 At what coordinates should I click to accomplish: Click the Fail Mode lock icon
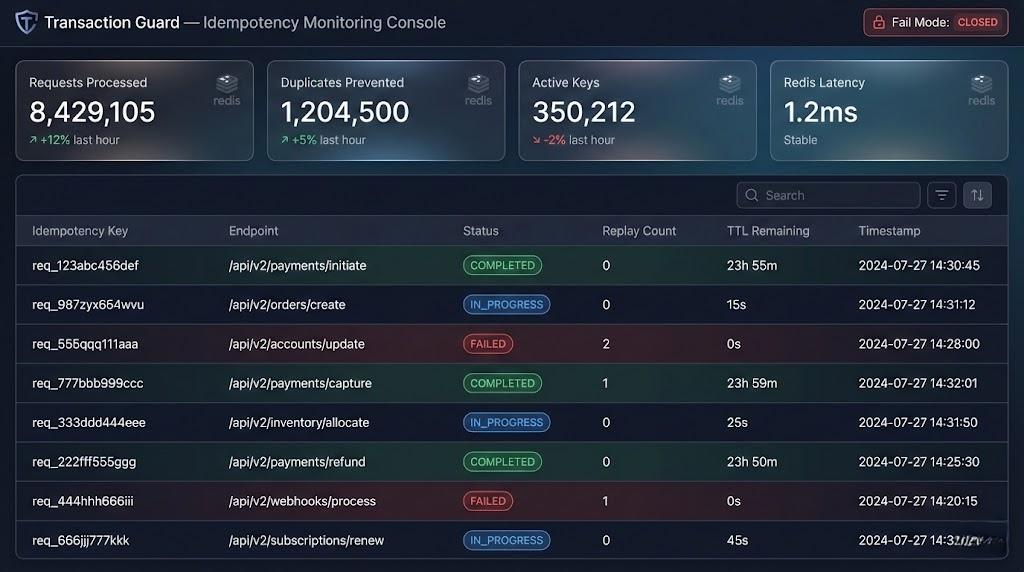pos(879,23)
